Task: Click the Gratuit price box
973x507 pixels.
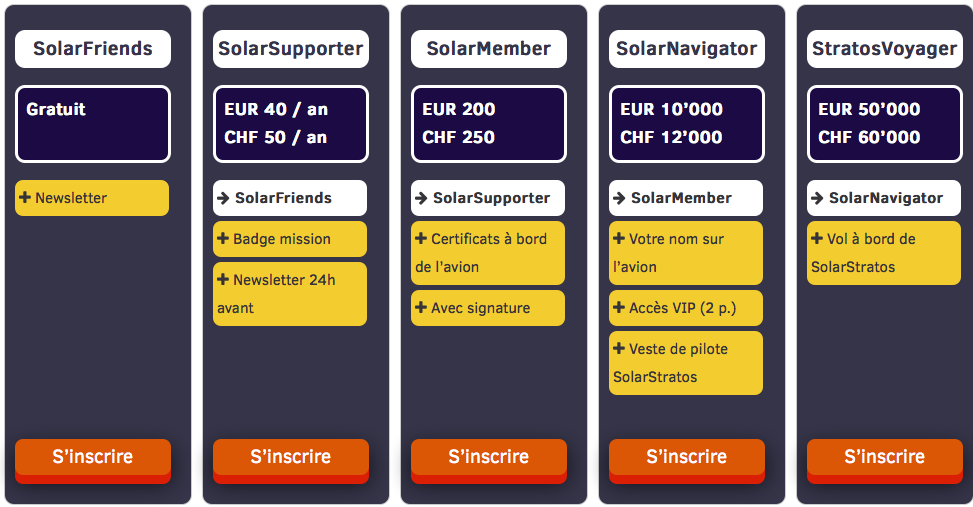Action: (x=92, y=124)
